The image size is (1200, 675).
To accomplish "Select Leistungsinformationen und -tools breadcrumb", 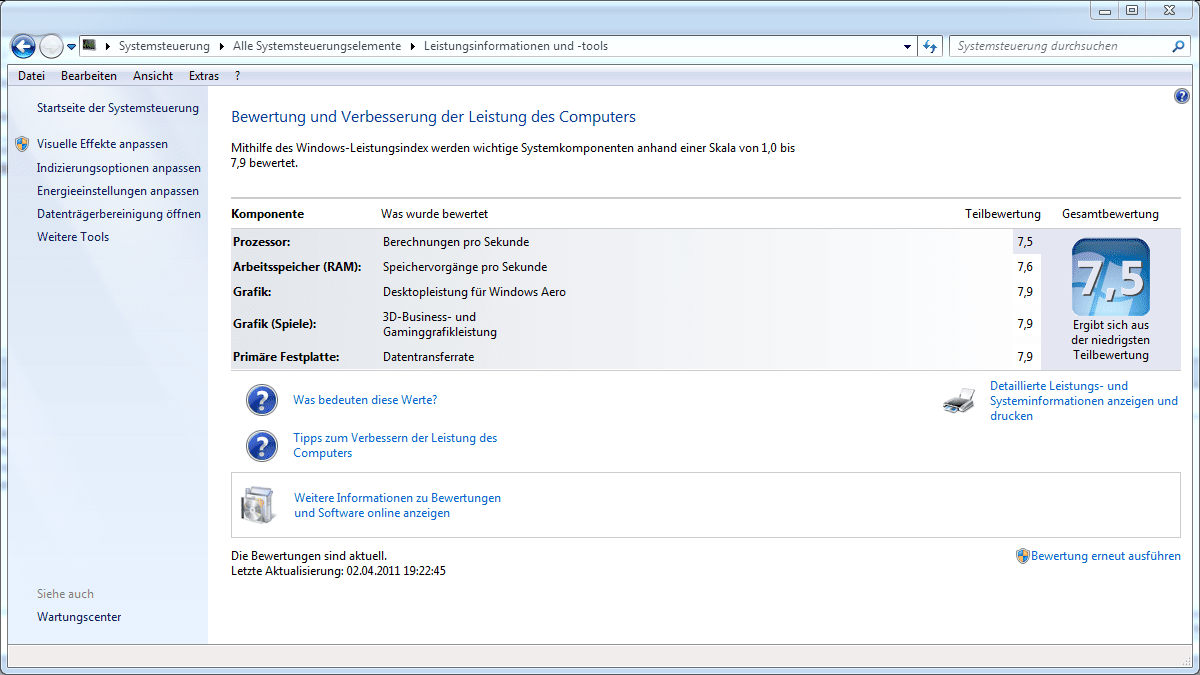I will 516,46.
